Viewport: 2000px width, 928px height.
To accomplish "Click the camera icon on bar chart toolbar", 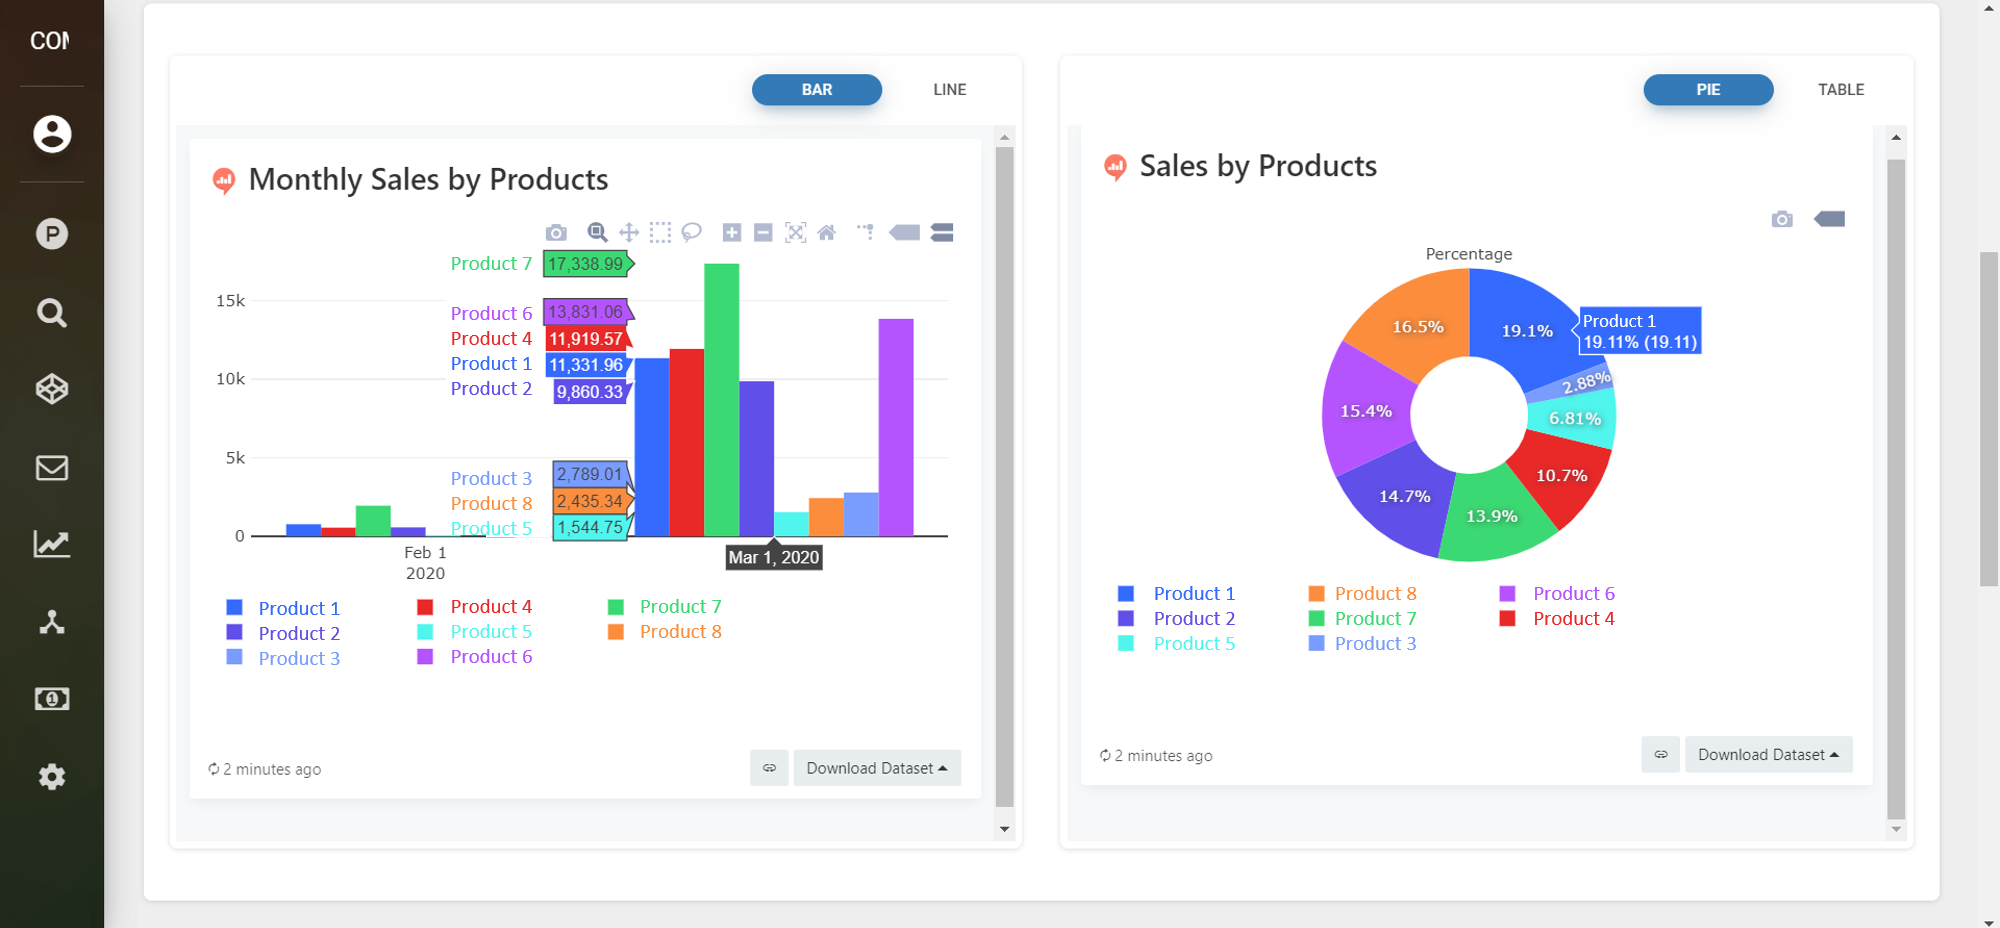I will [x=556, y=233].
